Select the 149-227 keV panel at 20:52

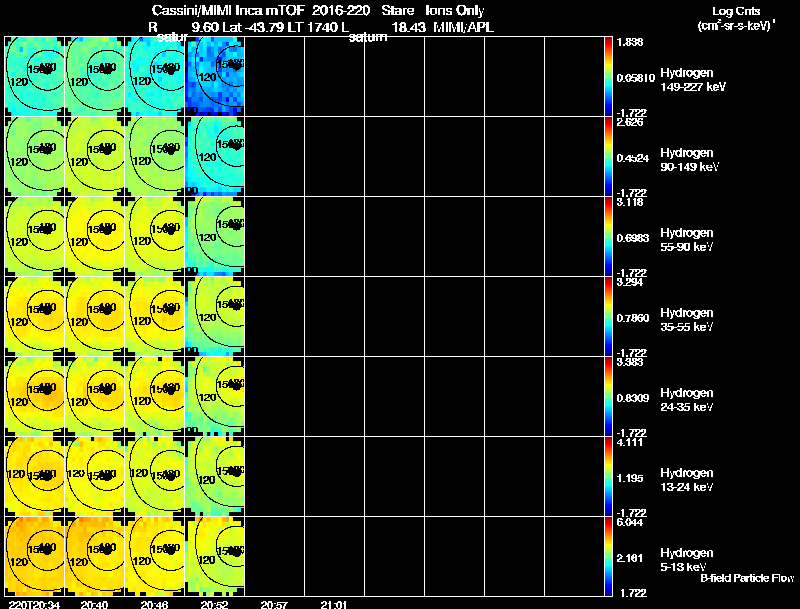[x=215, y=77]
